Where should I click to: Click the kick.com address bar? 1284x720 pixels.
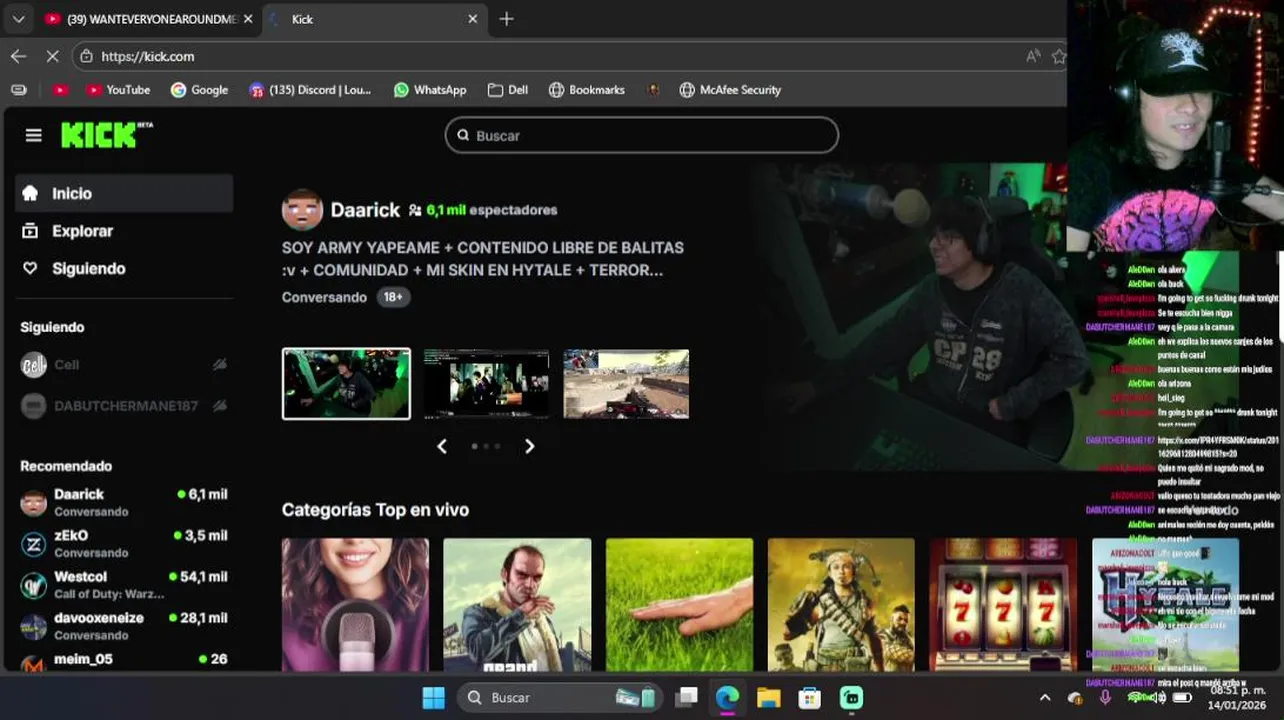click(570, 56)
